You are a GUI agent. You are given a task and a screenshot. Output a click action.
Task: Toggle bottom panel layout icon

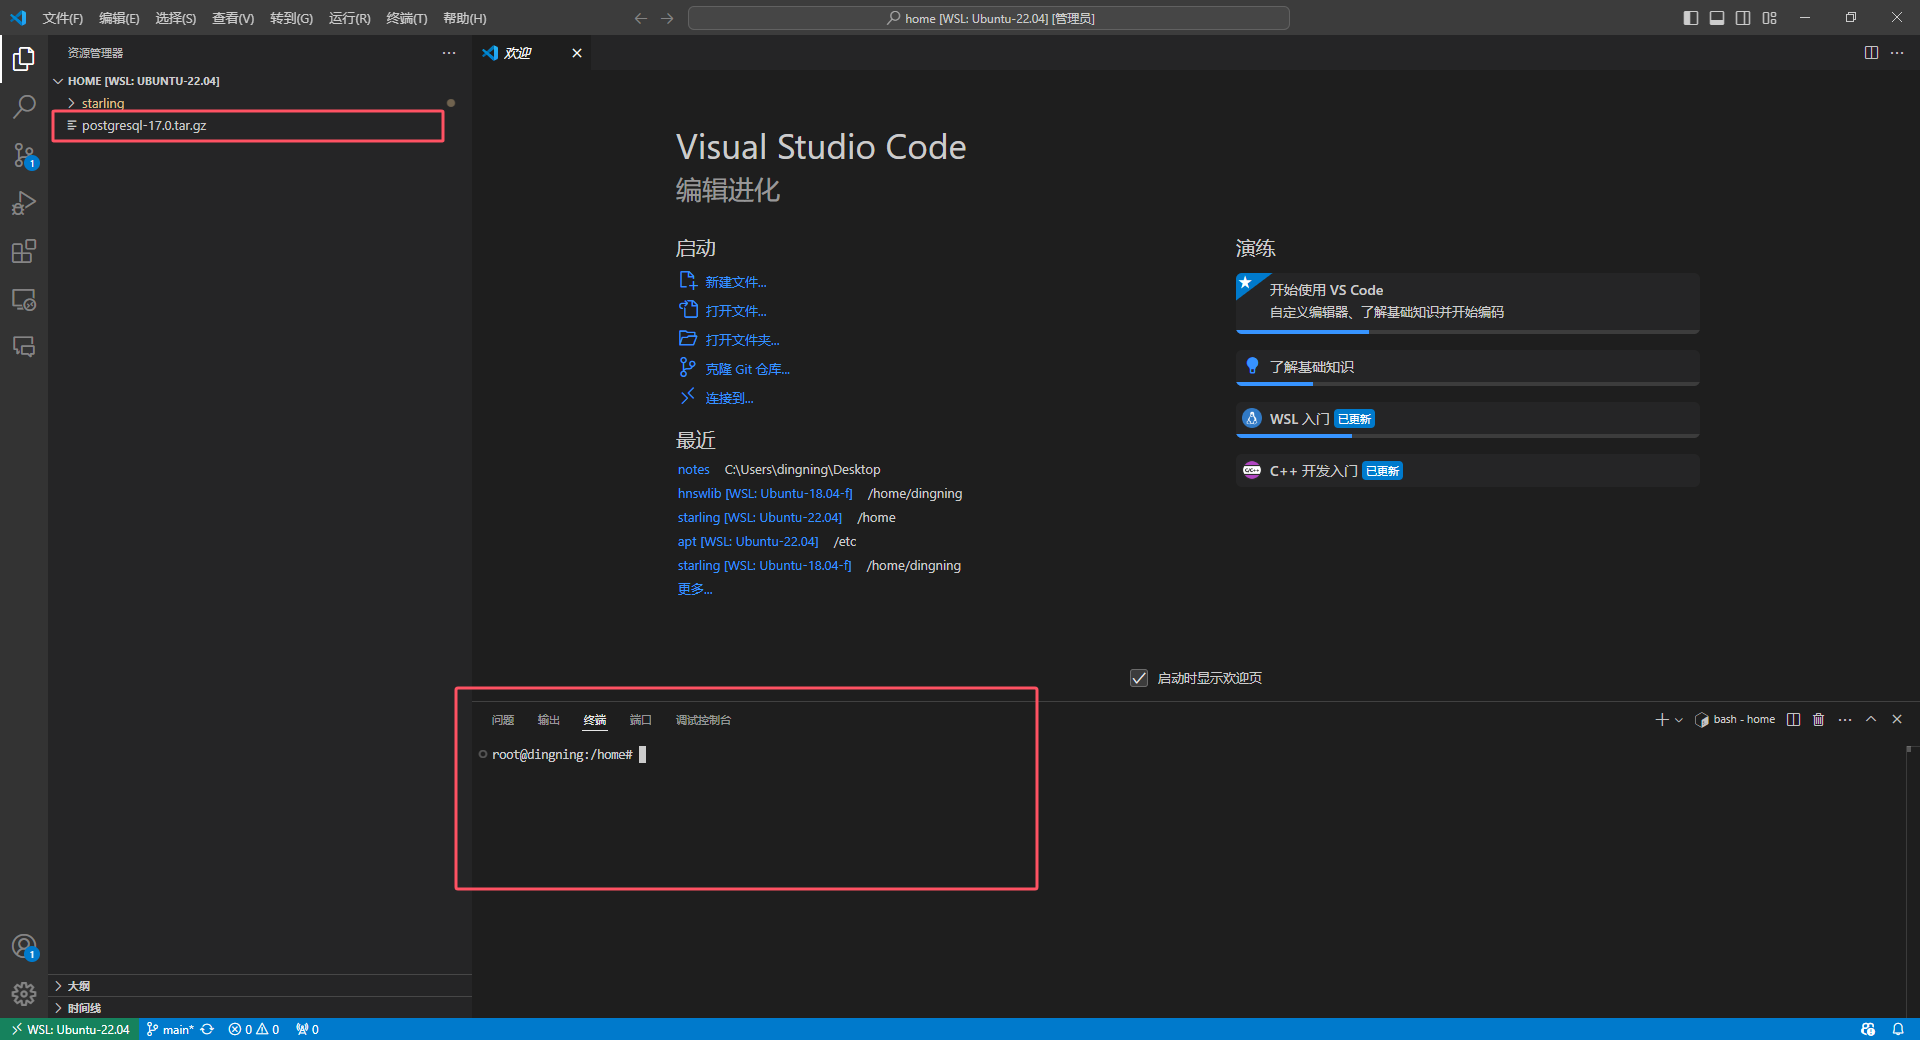point(1717,18)
